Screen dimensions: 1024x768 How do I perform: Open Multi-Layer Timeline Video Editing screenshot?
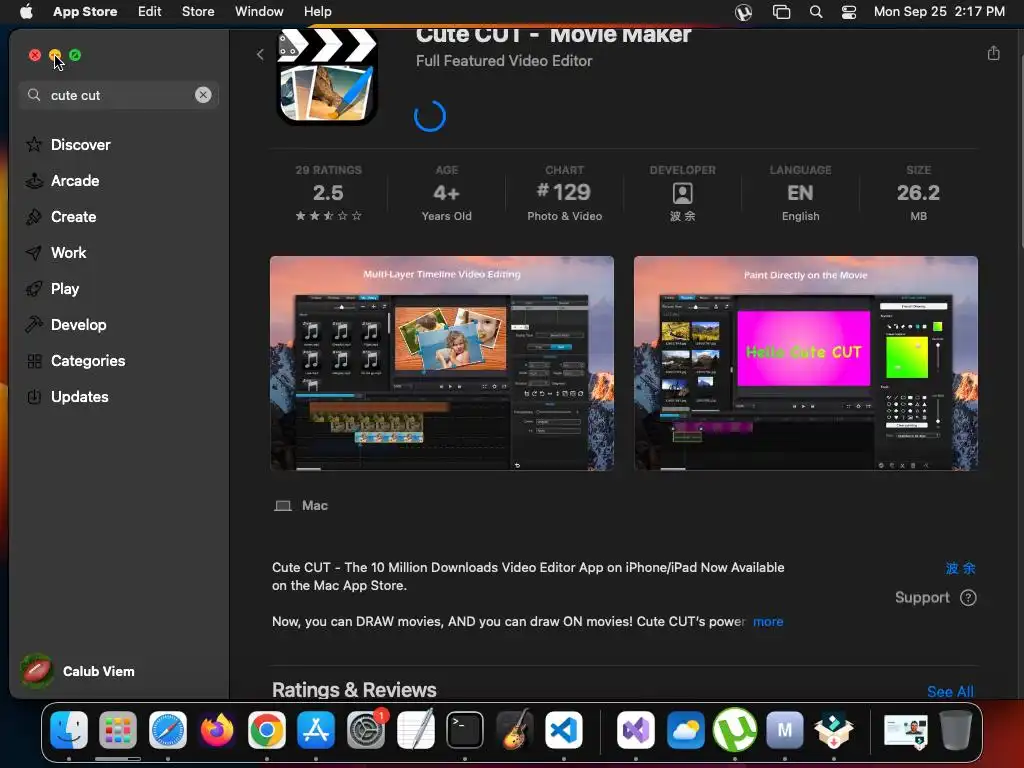coord(441,363)
